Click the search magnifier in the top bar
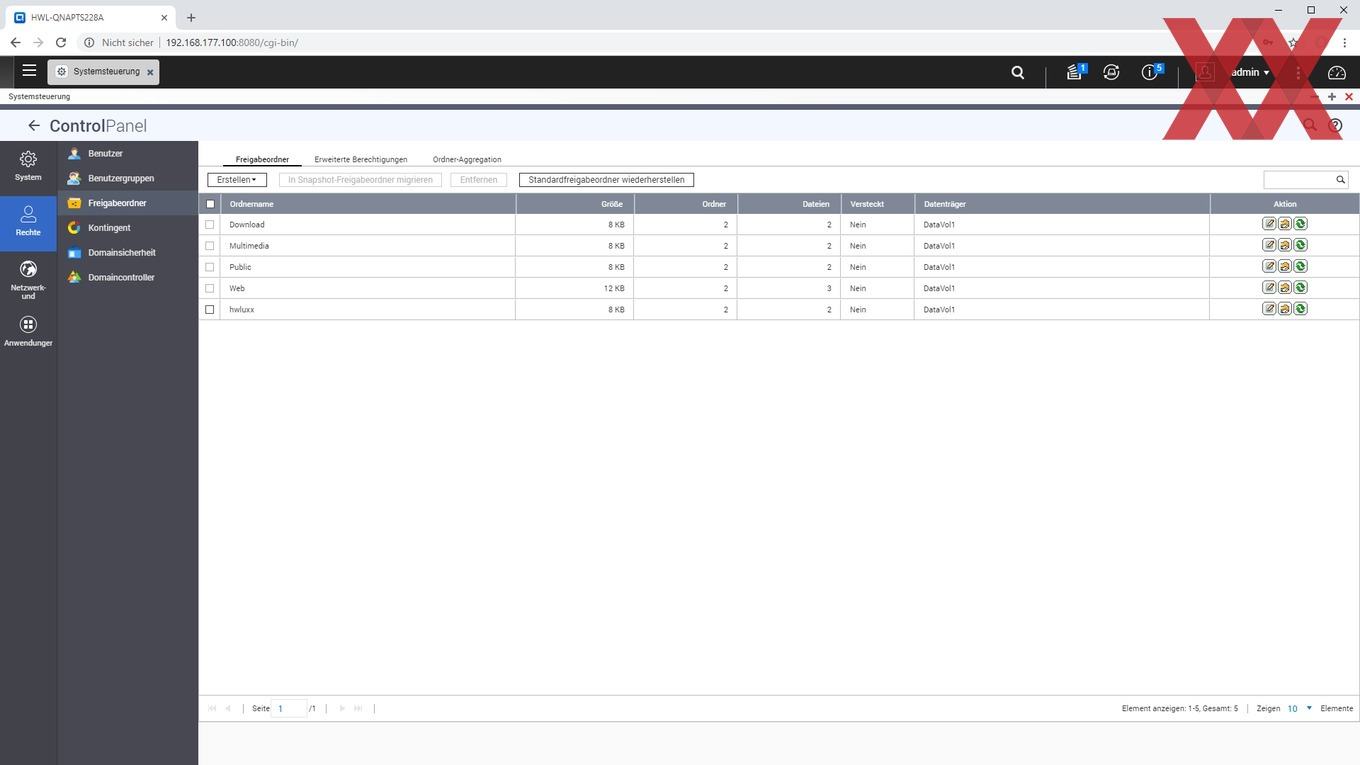The width and height of the screenshot is (1360, 765). pos(1017,72)
